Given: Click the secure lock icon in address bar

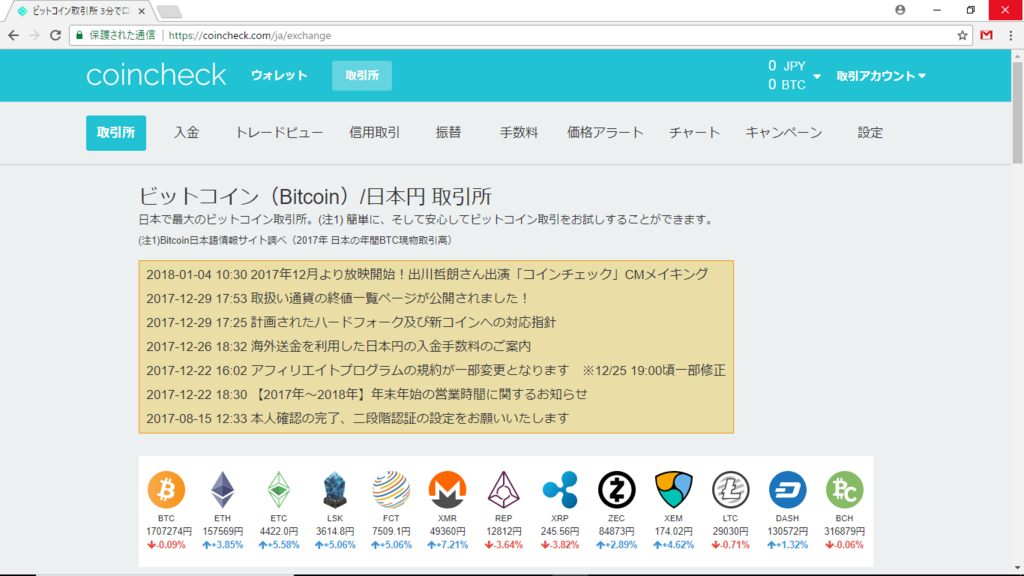Looking at the screenshot, I should (80, 35).
